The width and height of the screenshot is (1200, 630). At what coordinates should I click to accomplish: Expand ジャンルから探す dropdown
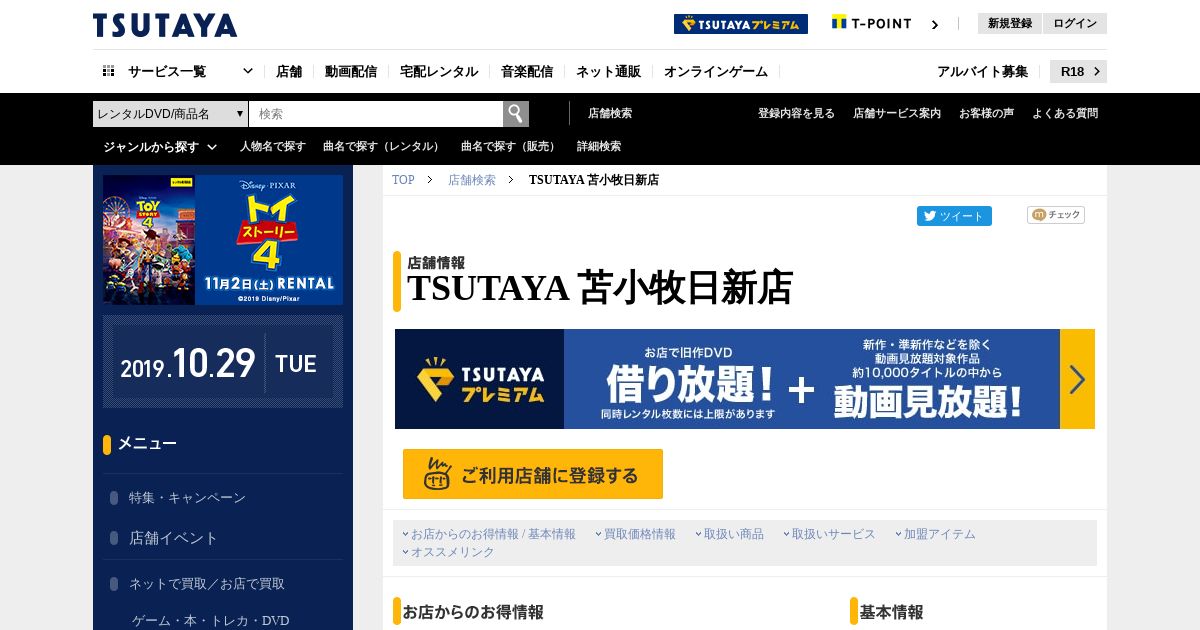click(160, 147)
